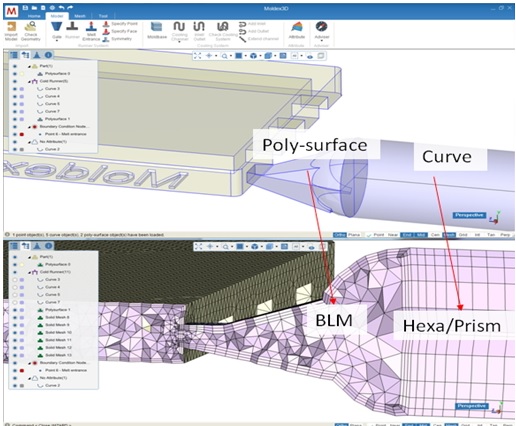The image size is (516, 426).
Task: Click the Add Inlet tool
Action: coord(252,24)
